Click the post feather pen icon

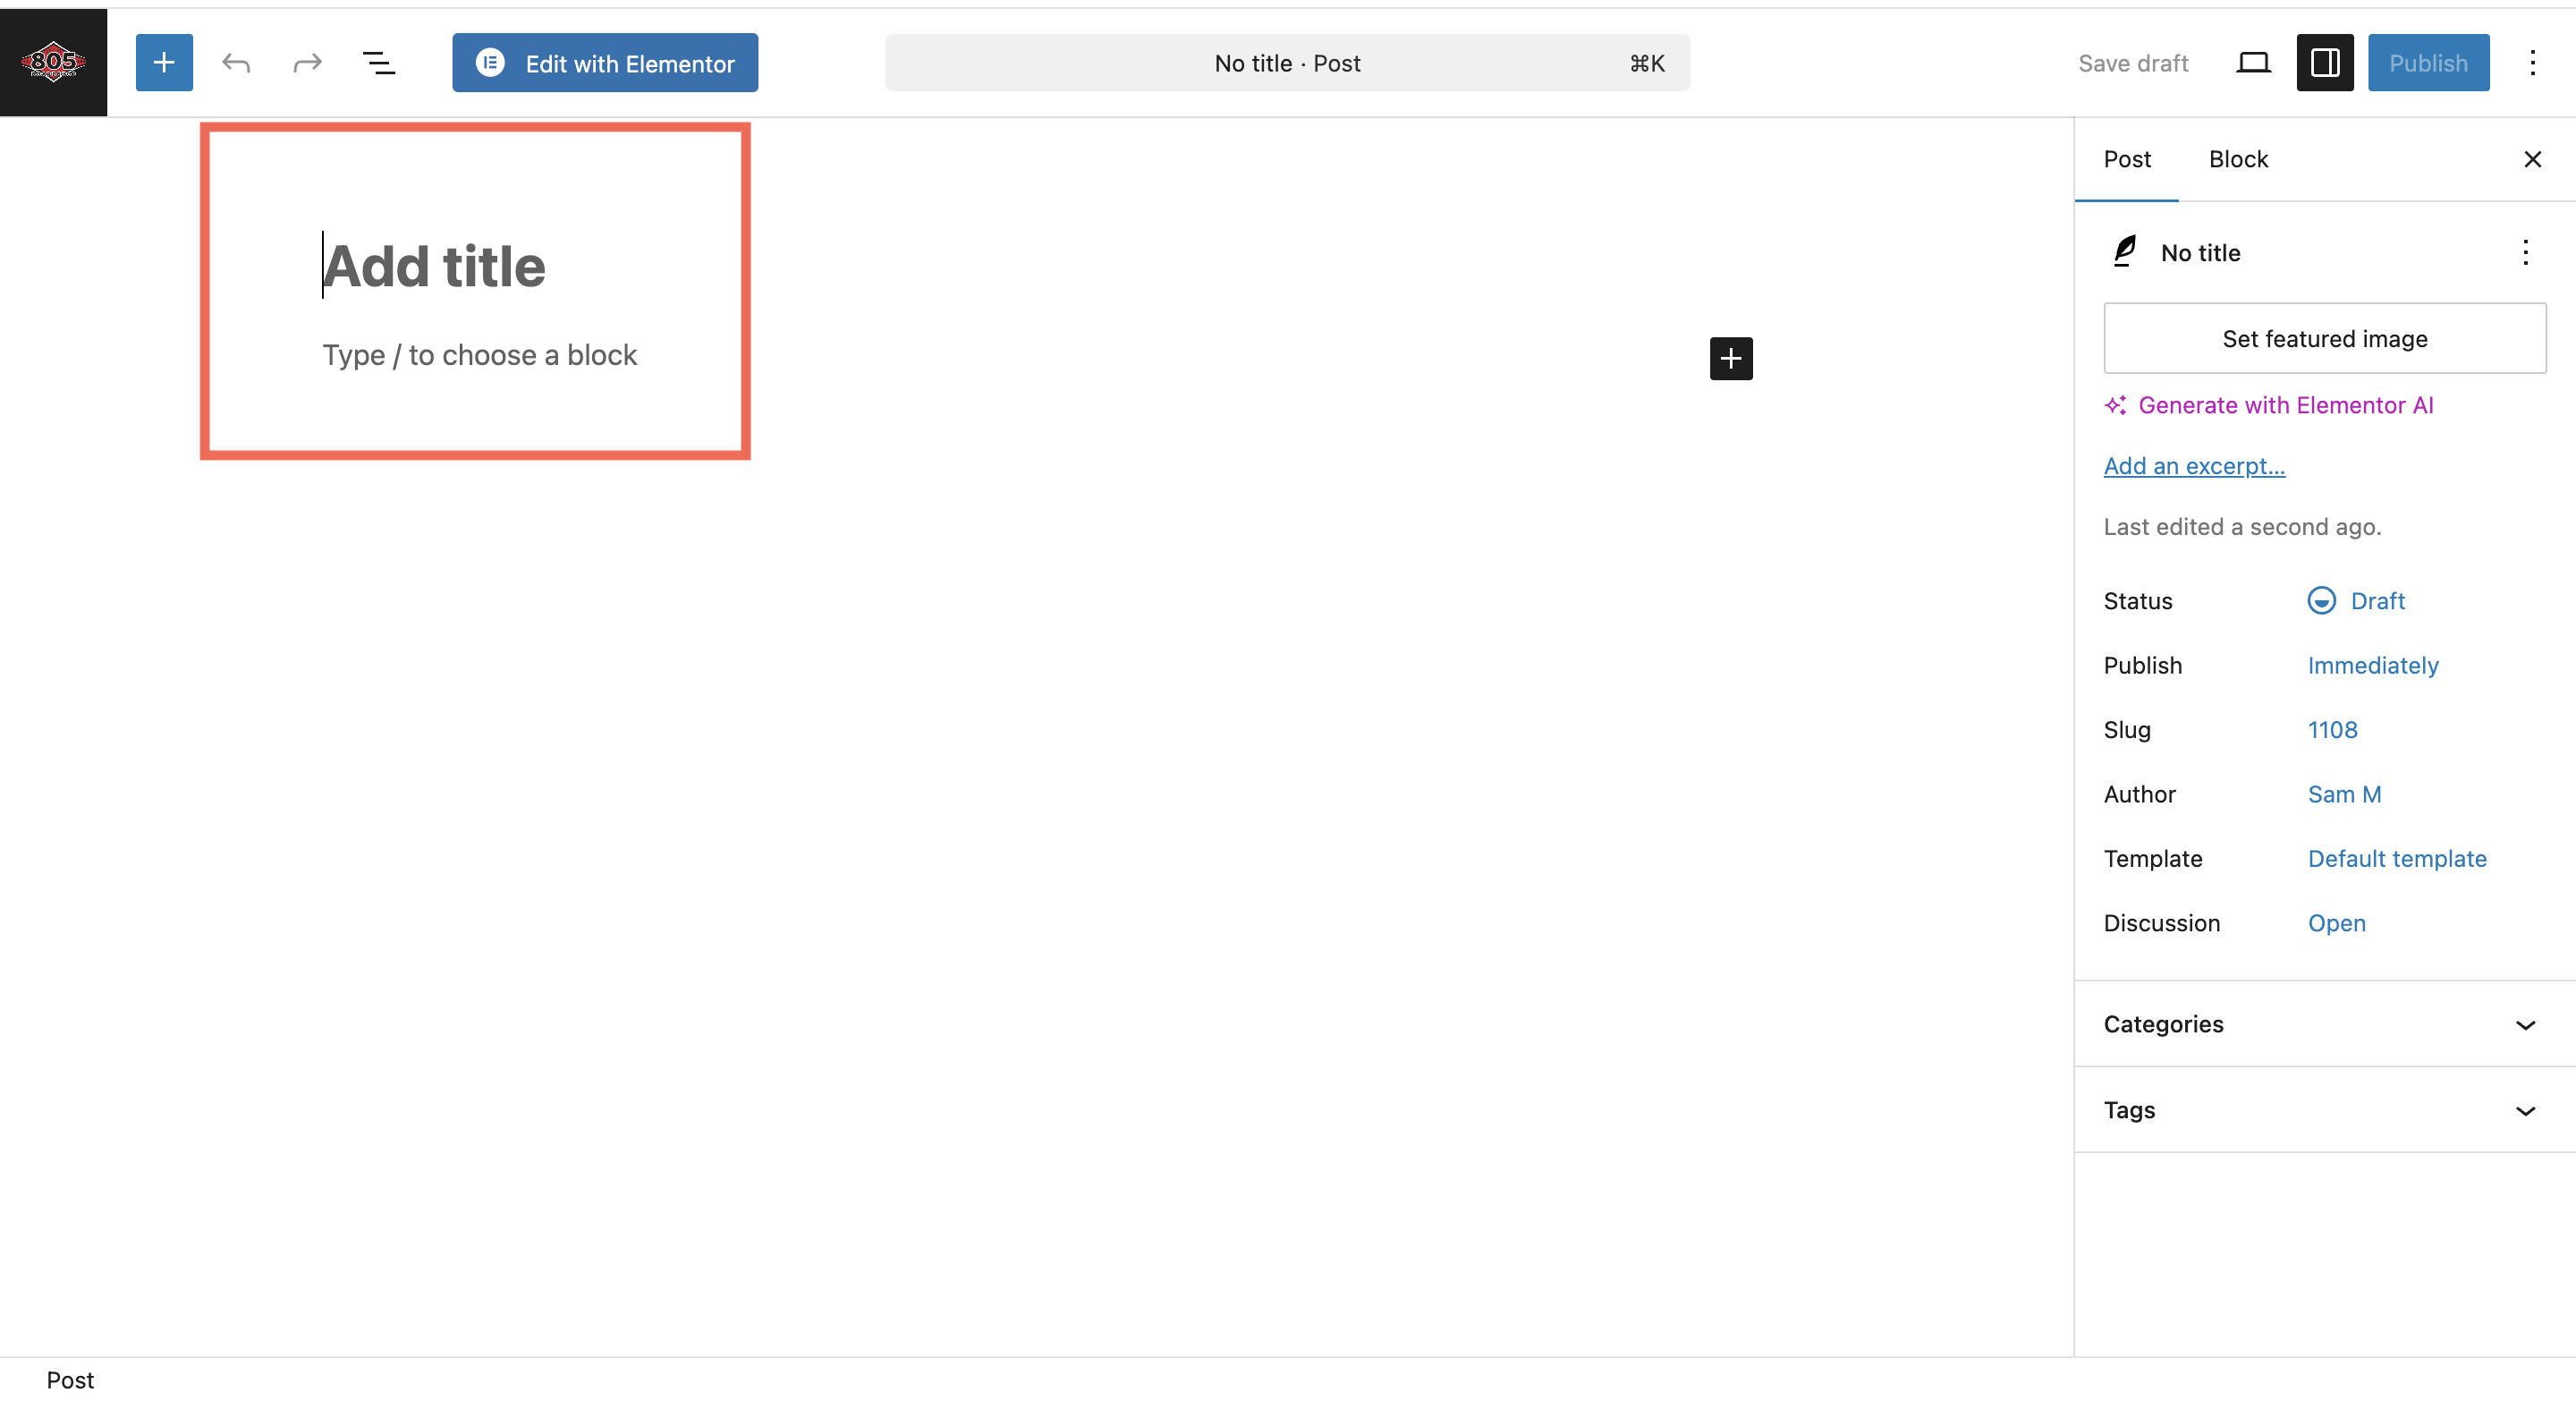click(x=2125, y=252)
